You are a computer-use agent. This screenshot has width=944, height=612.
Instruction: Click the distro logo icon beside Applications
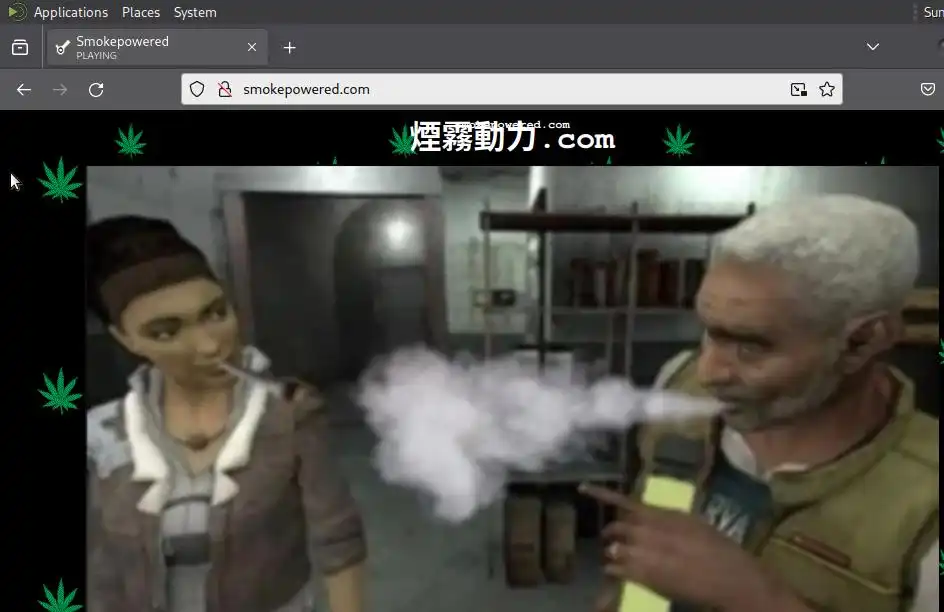[17, 12]
